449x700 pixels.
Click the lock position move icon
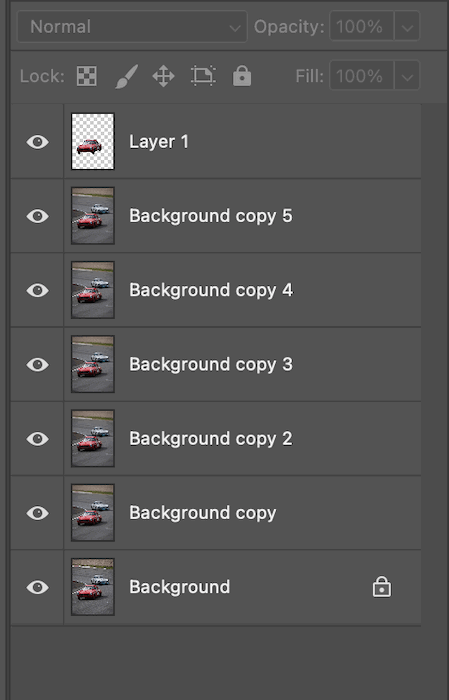pyautogui.click(x=163, y=76)
